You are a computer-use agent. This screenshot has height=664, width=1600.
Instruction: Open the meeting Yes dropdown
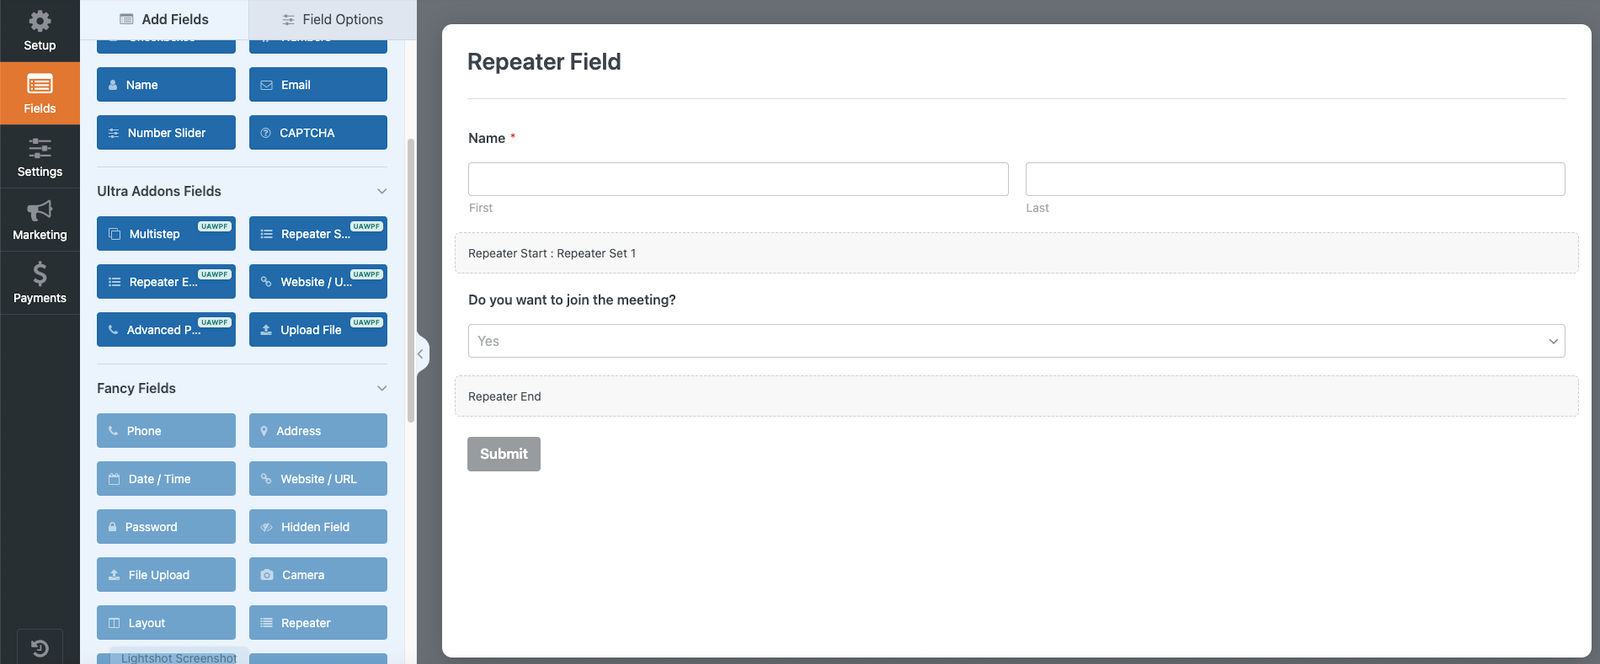click(1016, 341)
